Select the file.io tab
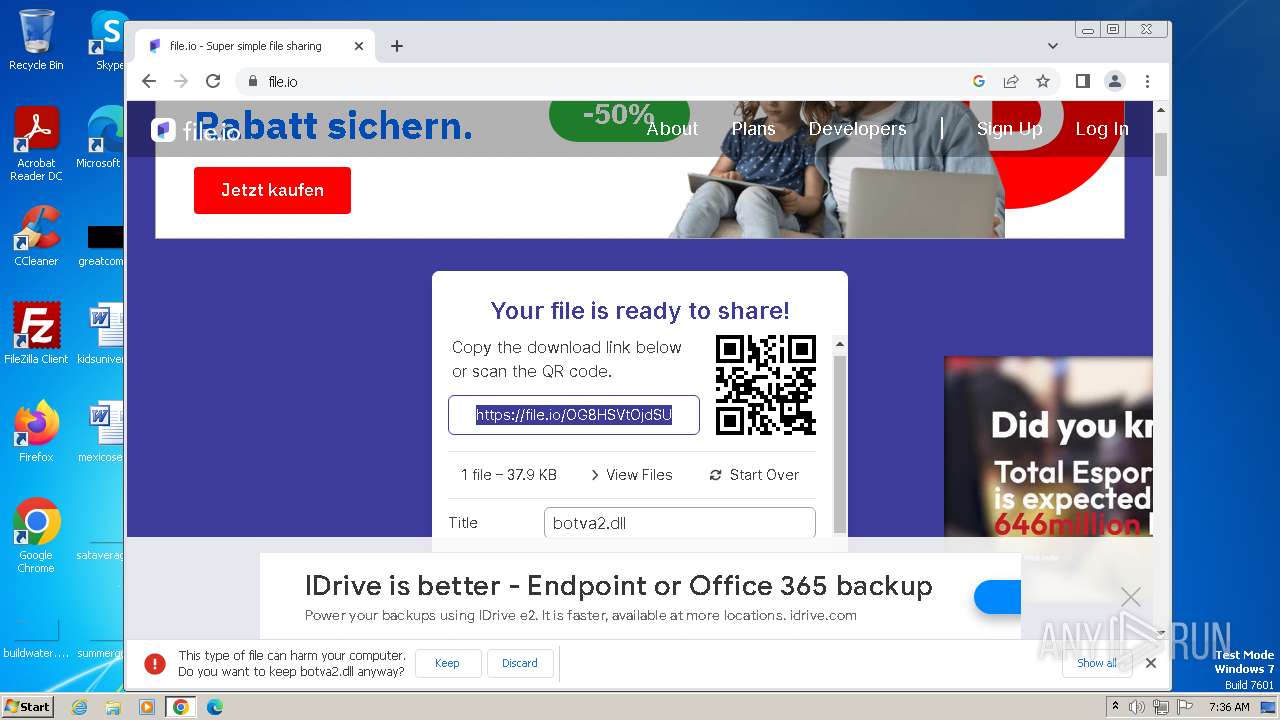Image resolution: width=1280 pixels, height=720 pixels. pyautogui.click(x=255, y=46)
